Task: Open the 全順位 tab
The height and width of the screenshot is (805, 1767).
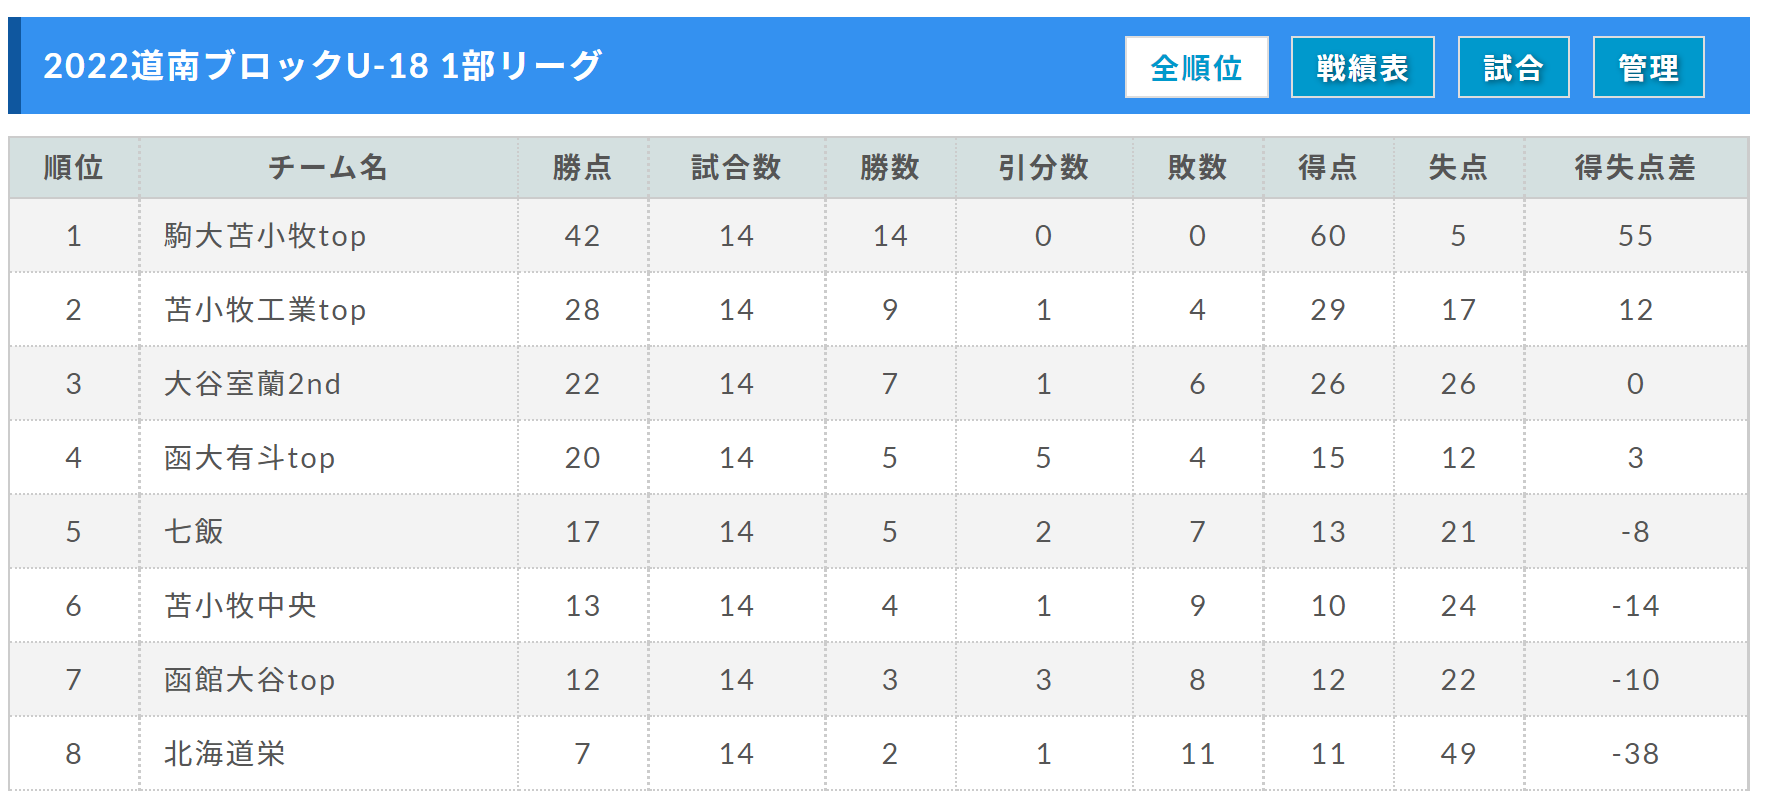Action: pyautogui.click(x=1196, y=67)
